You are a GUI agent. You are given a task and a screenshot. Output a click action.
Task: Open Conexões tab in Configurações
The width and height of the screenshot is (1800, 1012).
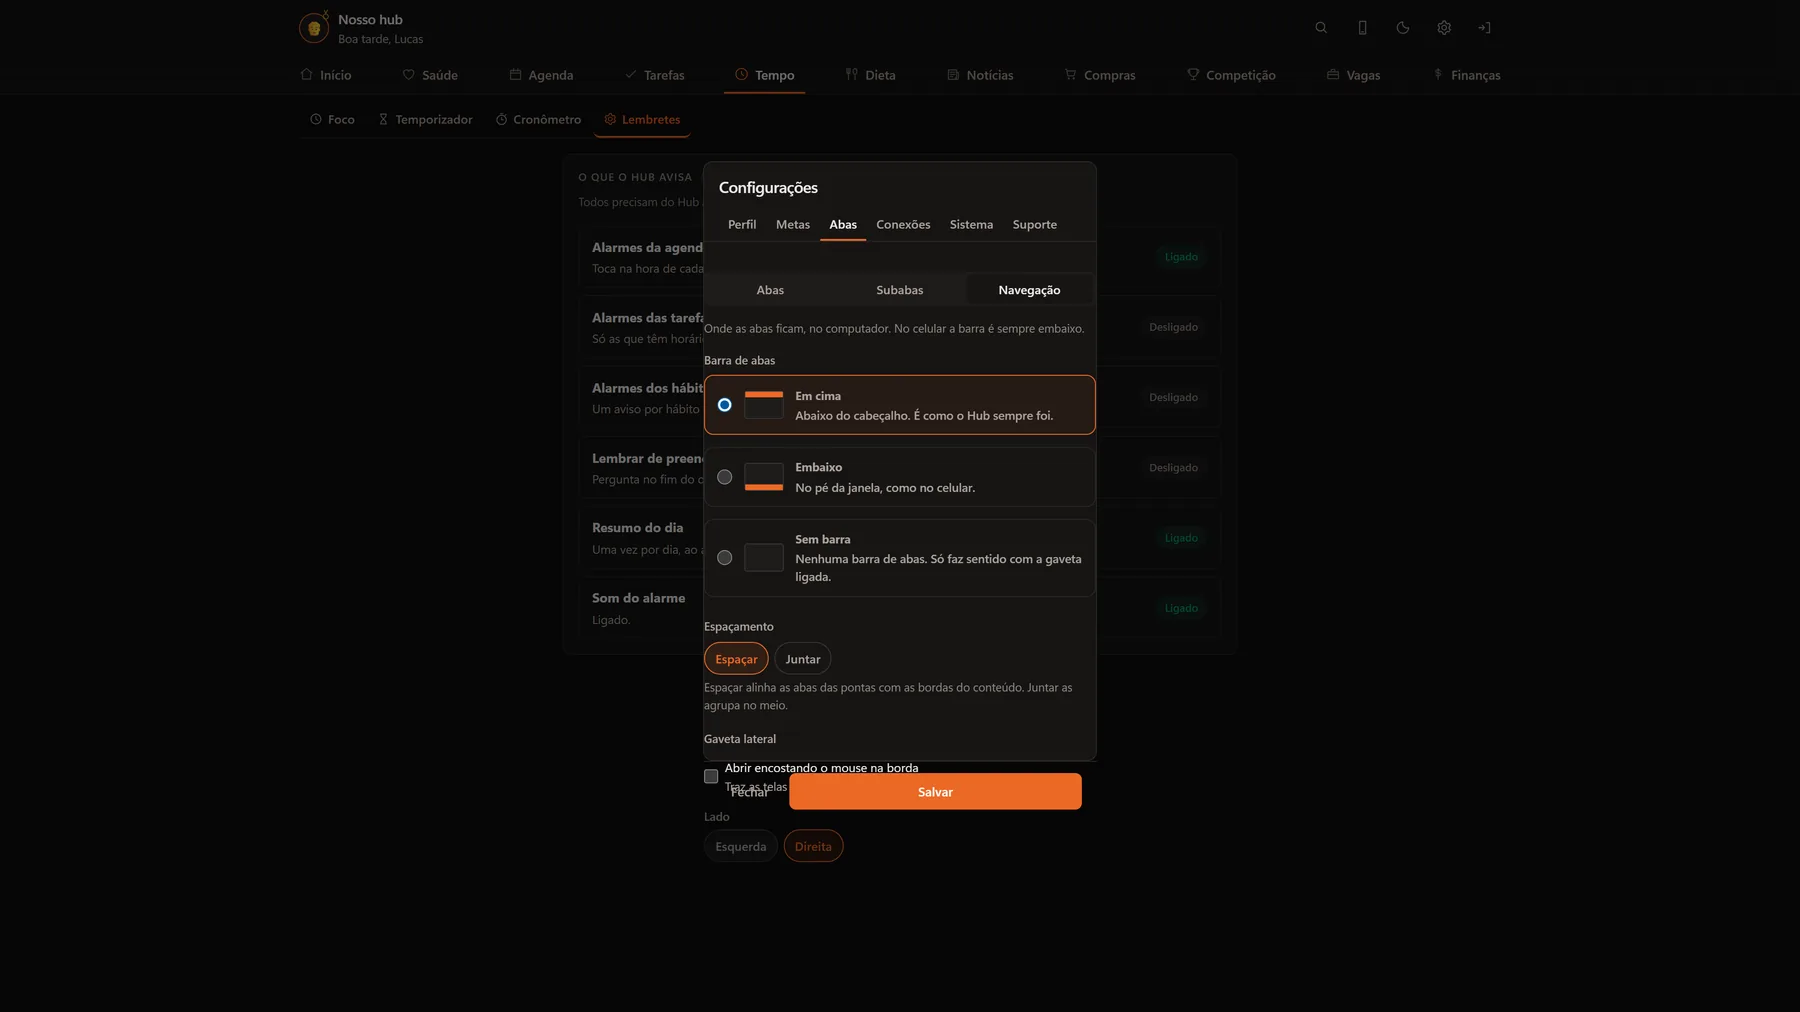click(x=903, y=224)
